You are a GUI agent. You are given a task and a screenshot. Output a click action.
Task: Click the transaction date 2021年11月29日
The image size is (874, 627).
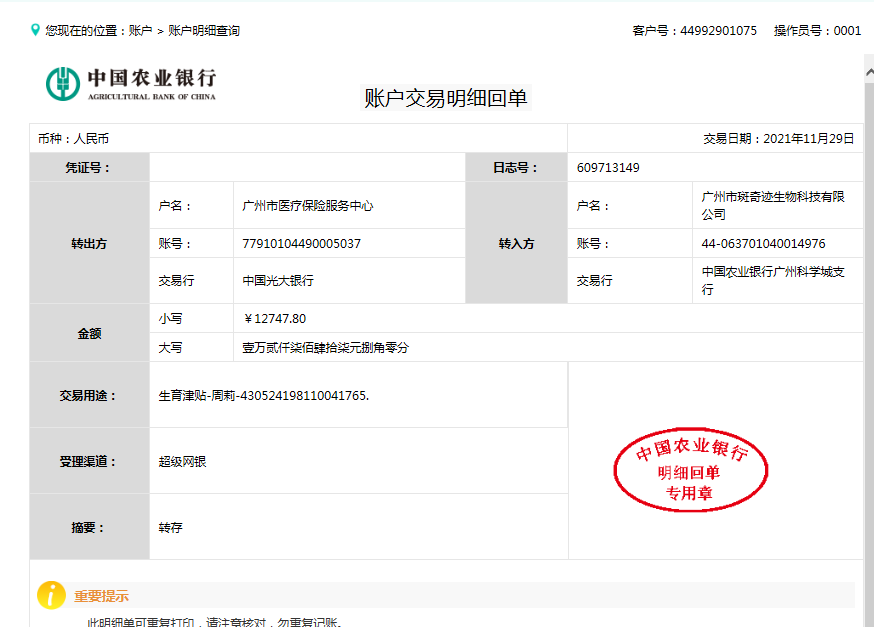809,139
